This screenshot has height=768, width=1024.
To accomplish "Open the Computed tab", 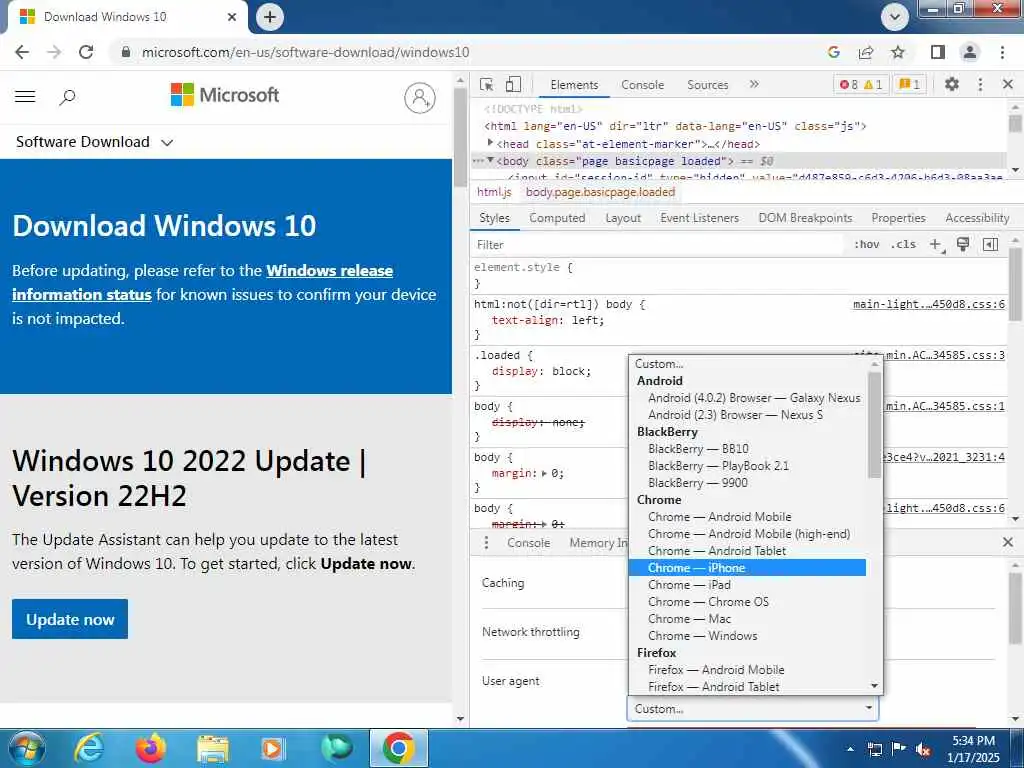I will pyautogui.click(x=557, y=218).
